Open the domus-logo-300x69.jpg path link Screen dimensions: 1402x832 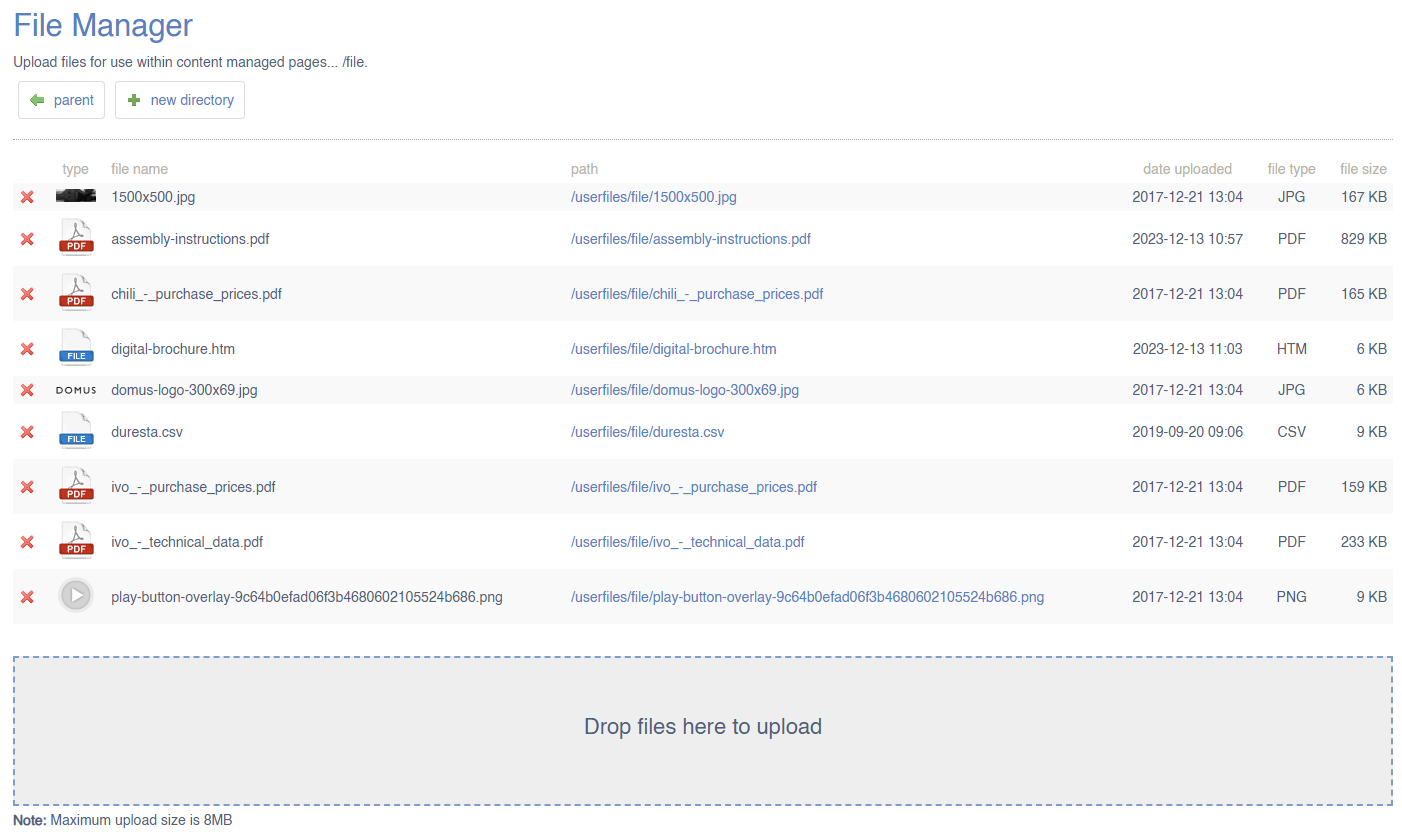tap(684, 390)
